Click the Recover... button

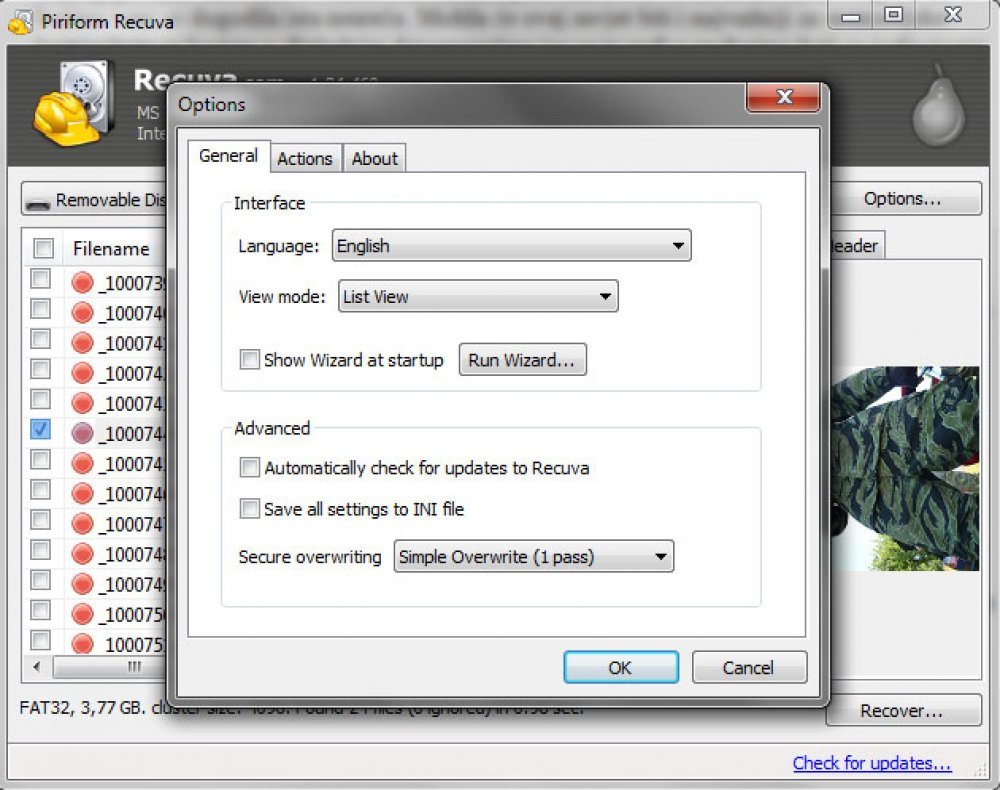pos(902,710)
